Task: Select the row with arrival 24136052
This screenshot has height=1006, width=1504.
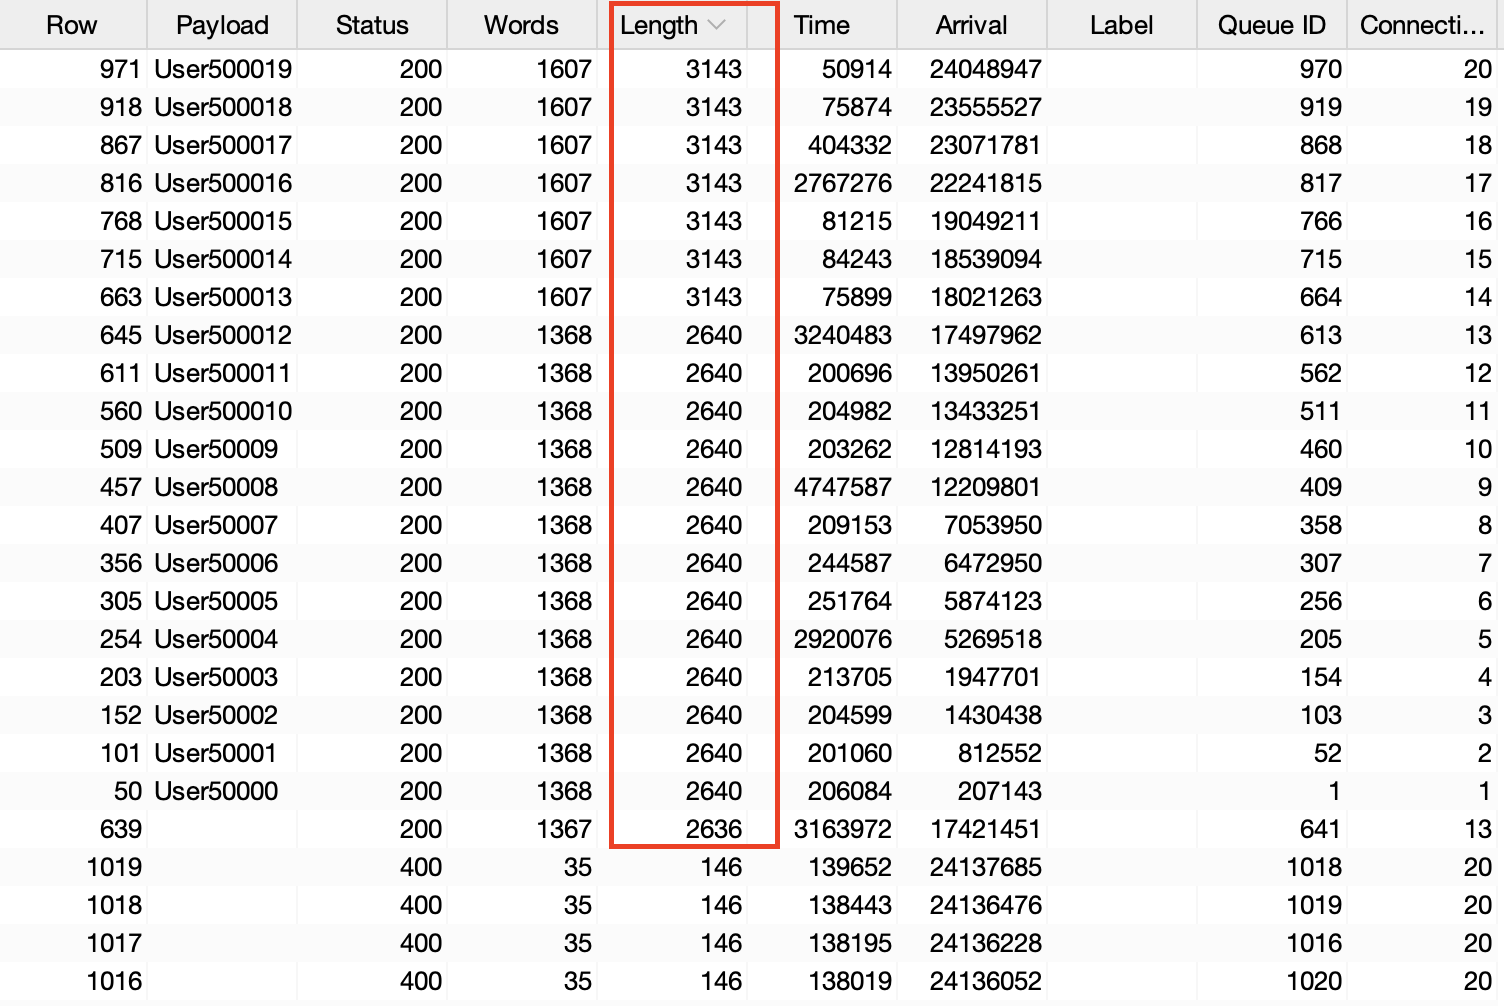Action: (985, 981)
